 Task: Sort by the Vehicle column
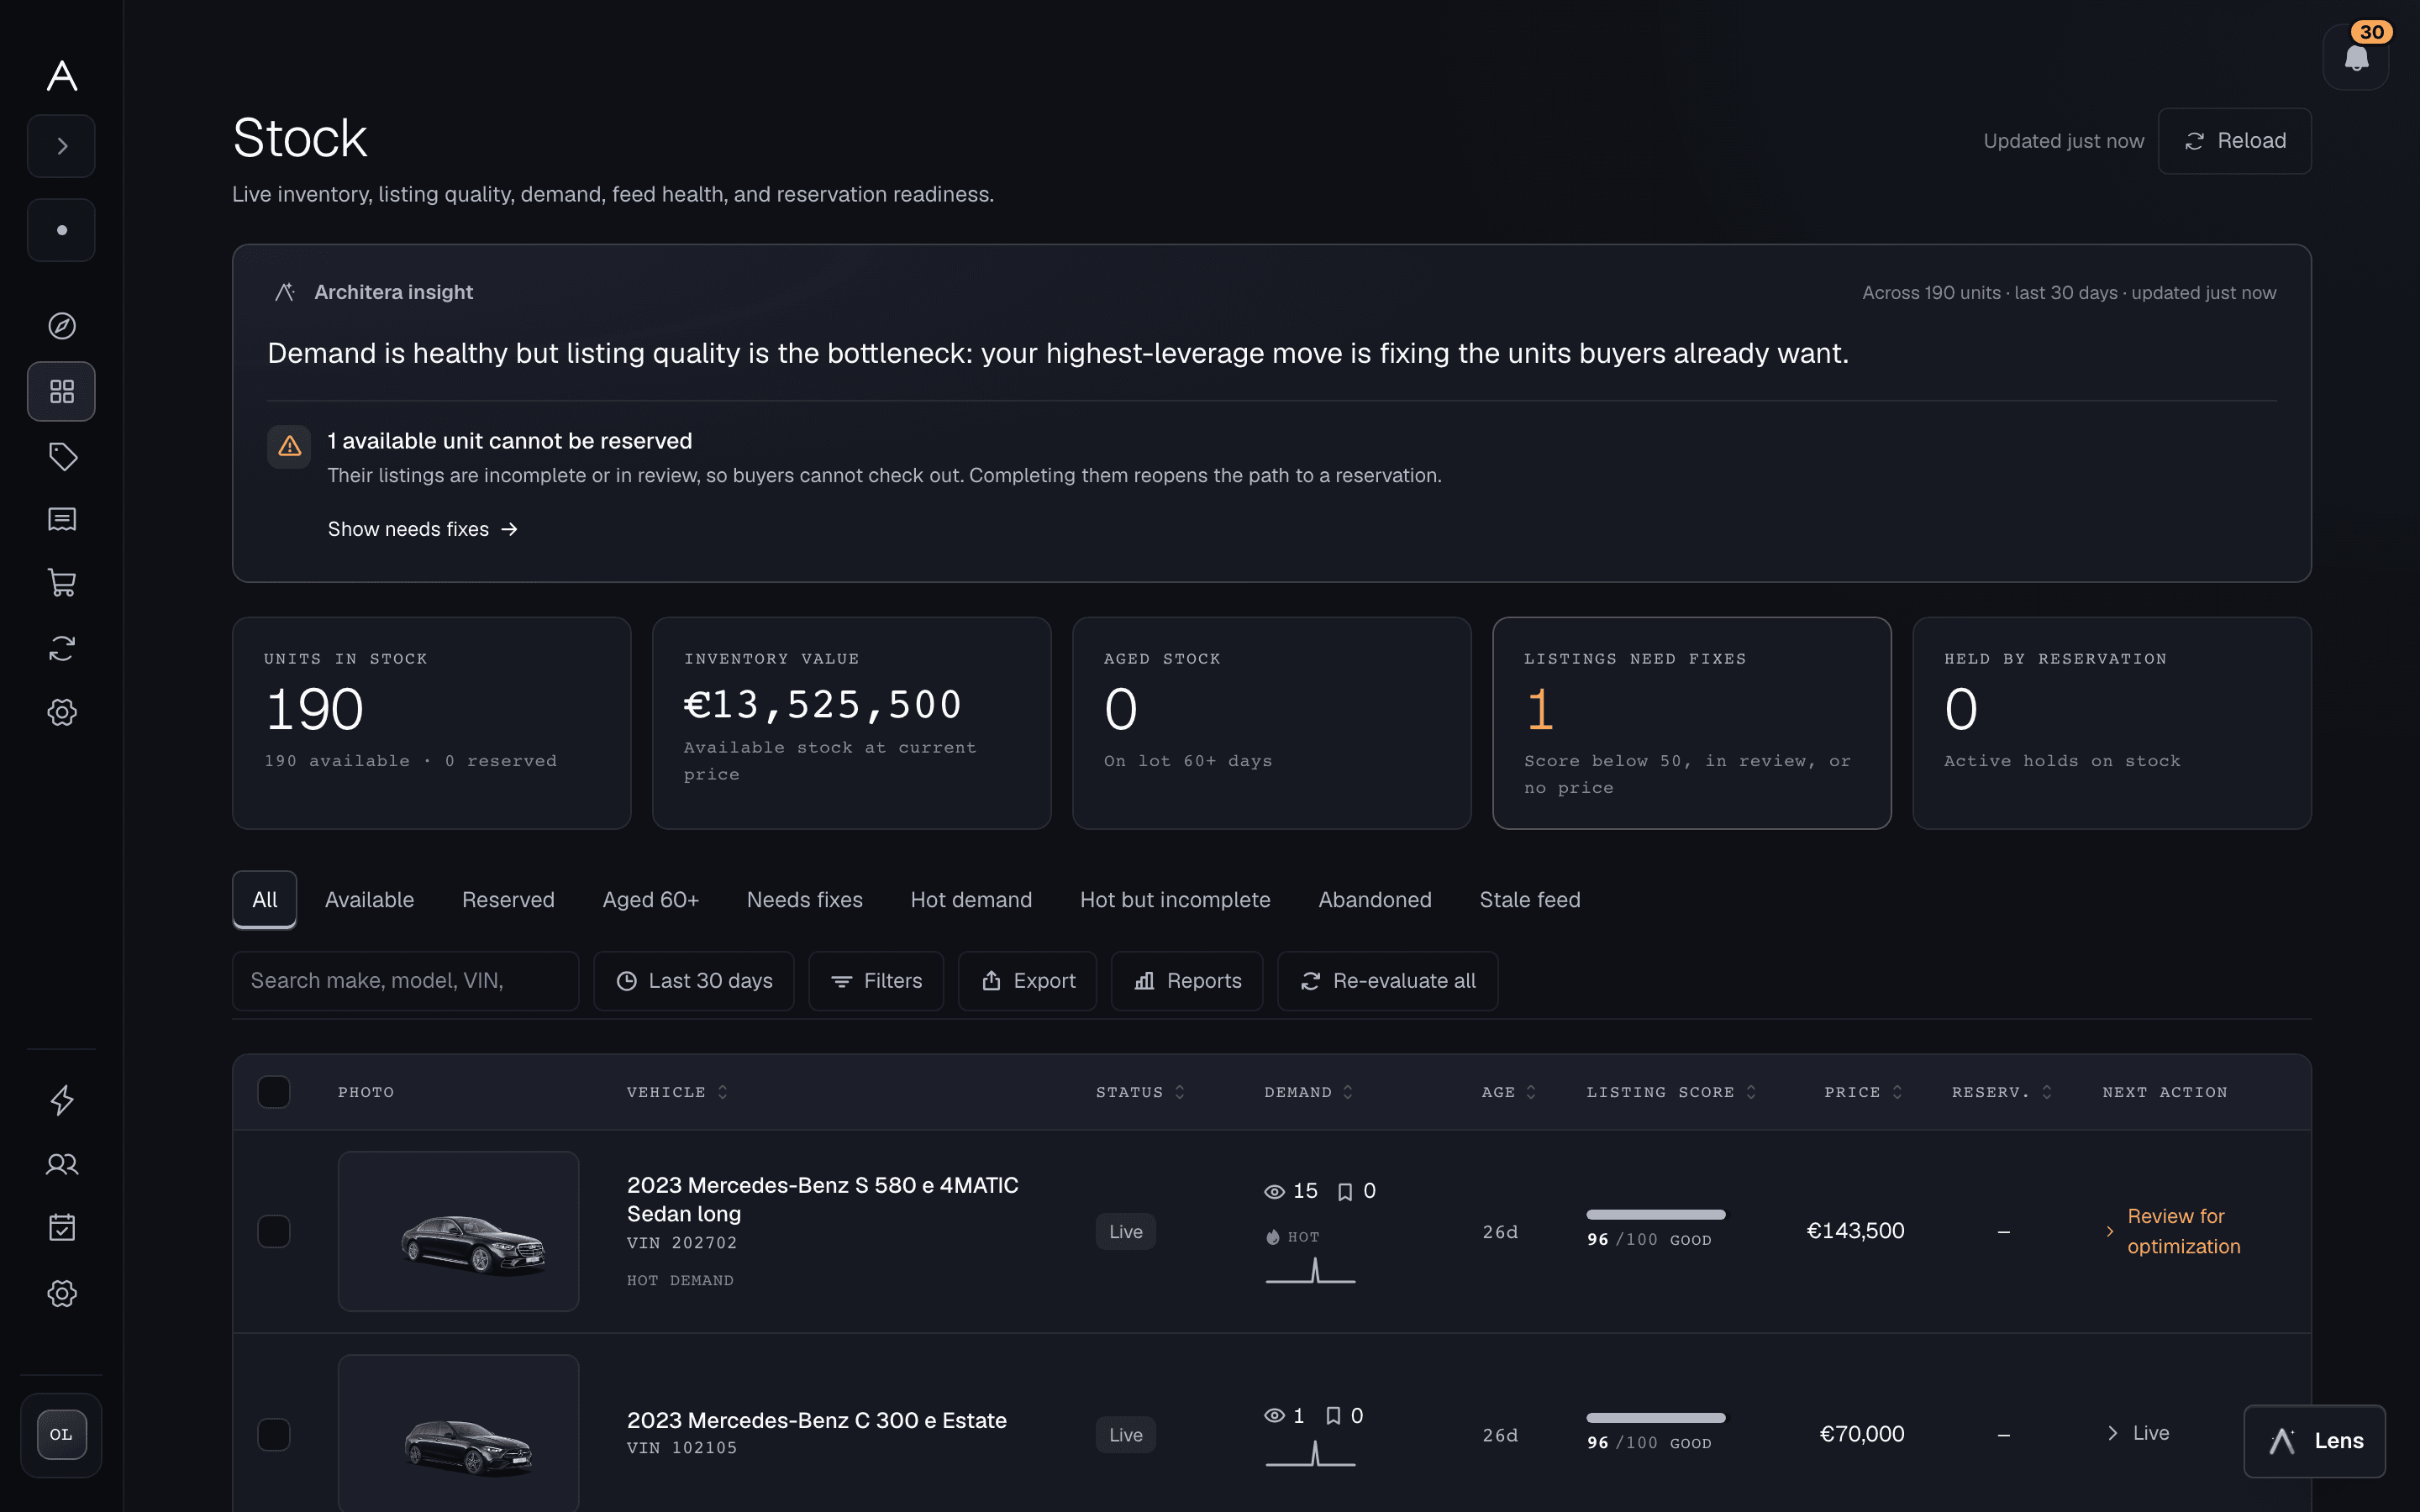tap(678, 1092)
